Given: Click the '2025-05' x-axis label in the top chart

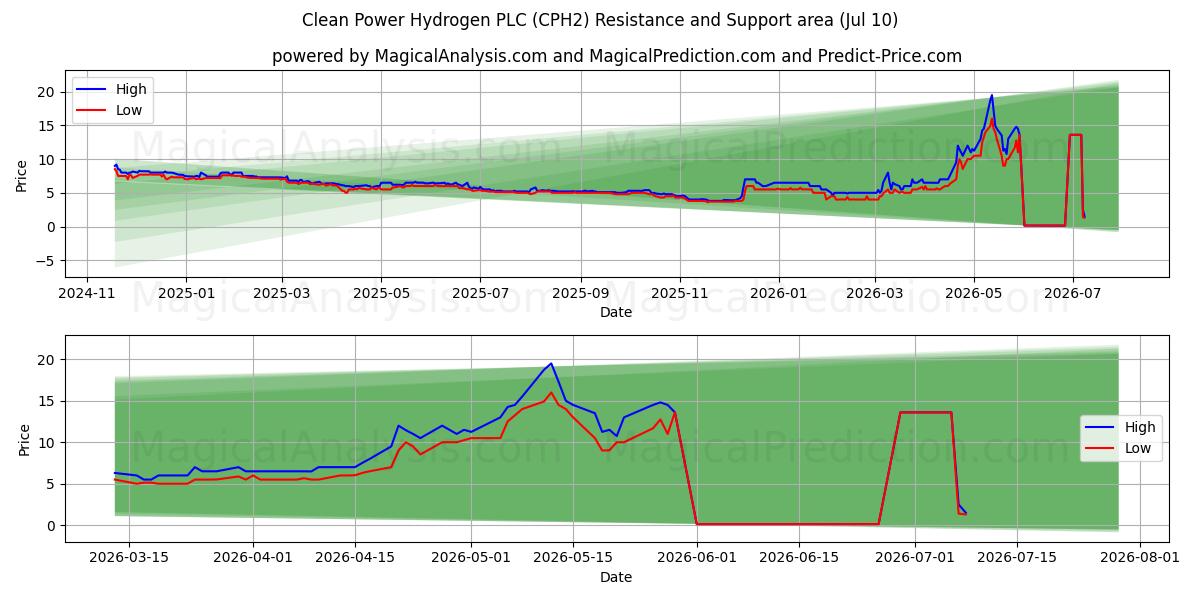Looking at the screenshot, I should [x=381, y=294].
